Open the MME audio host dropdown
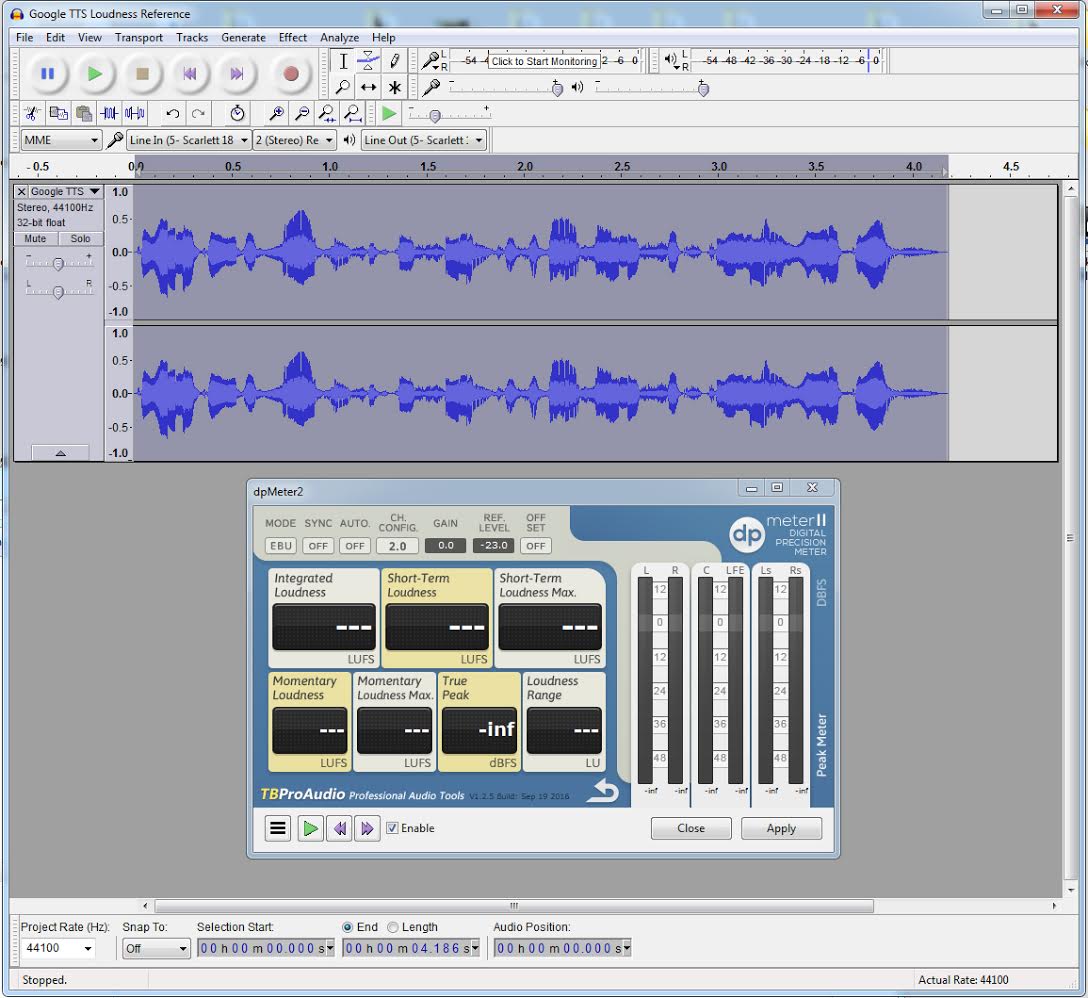The width and height of the screenshot is (1088, 998). [x=61, y=140]
